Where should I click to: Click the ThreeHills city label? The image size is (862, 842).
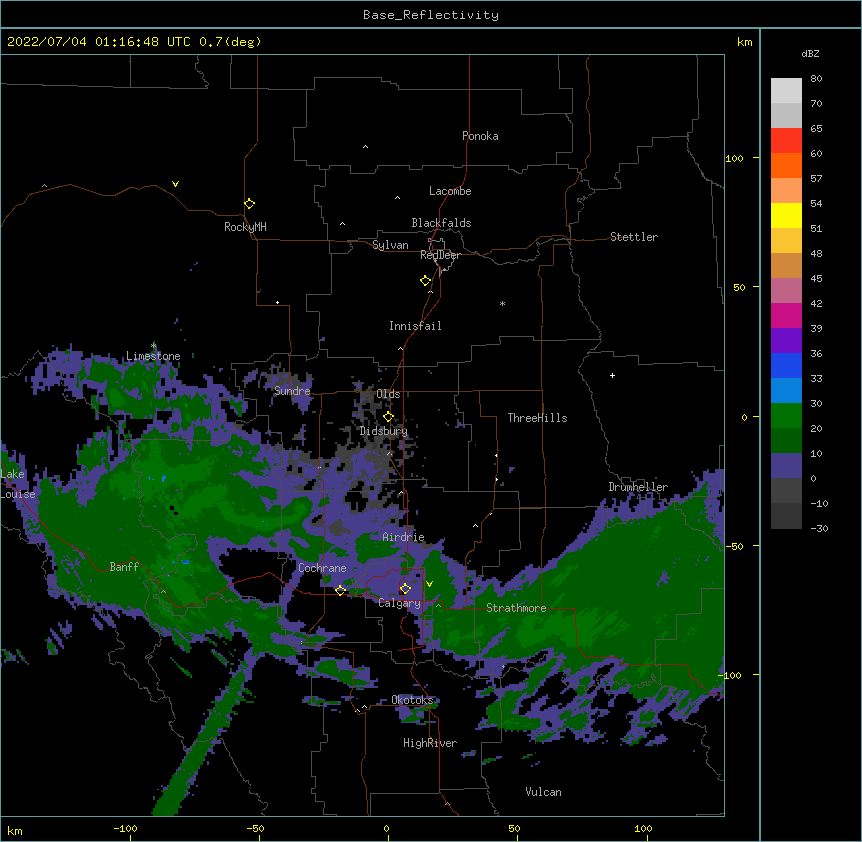537,418
